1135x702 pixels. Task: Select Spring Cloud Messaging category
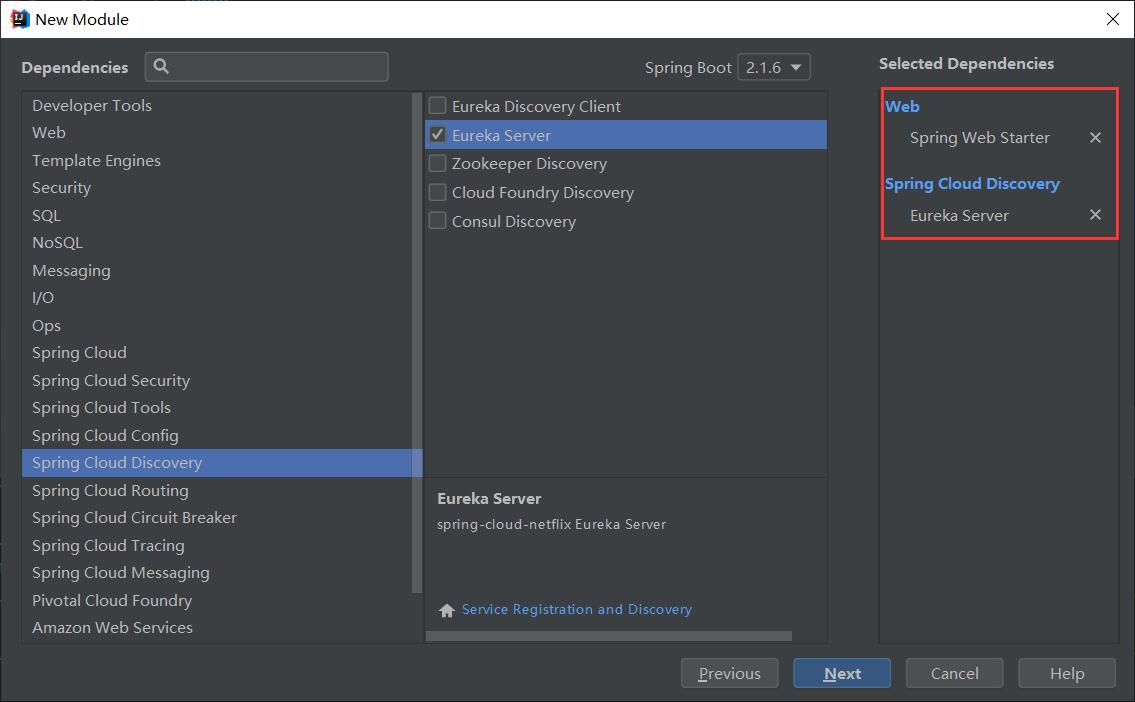[x=217, y=573]
